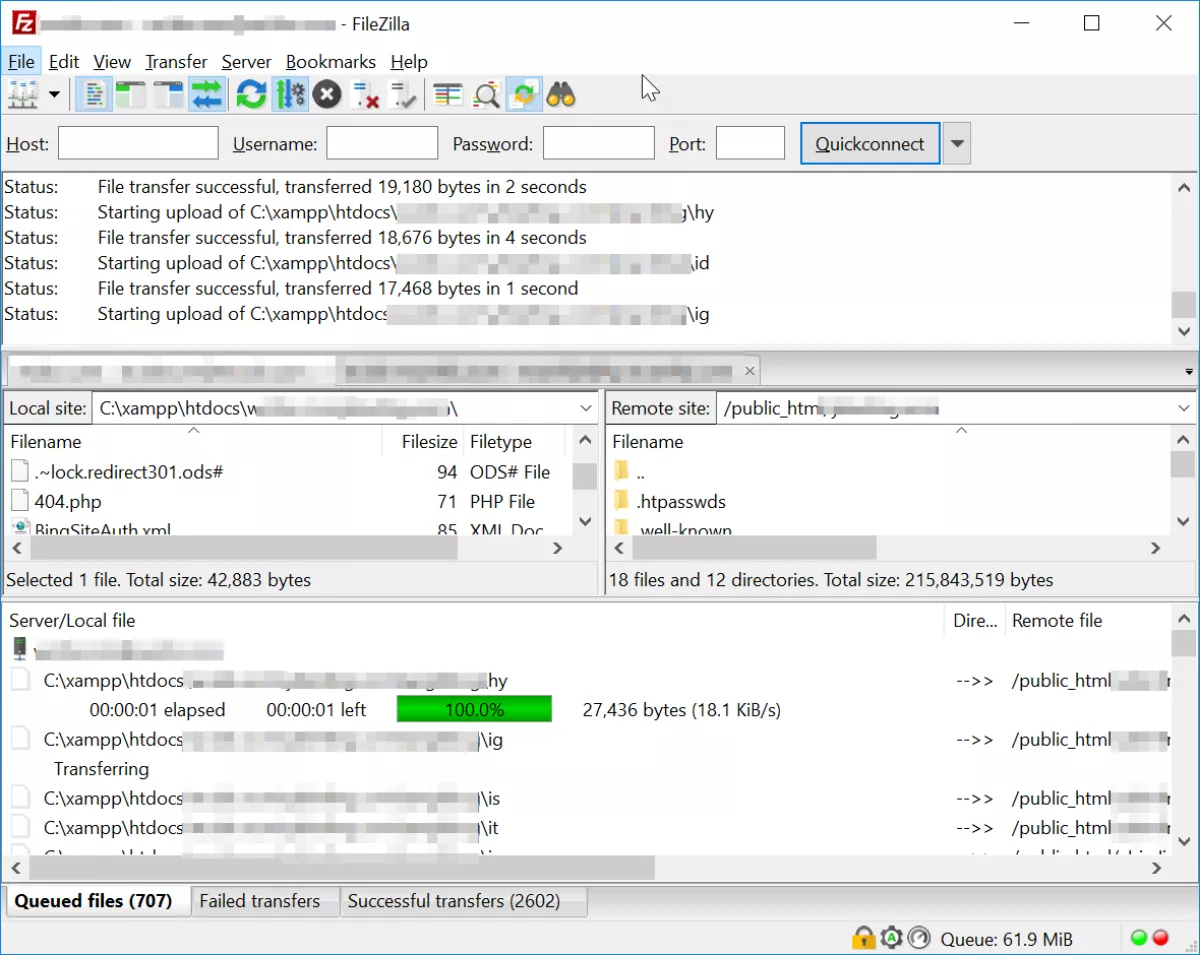Sort local files by Filesize column
The image size is (1200, 955).
click(423, 441)
